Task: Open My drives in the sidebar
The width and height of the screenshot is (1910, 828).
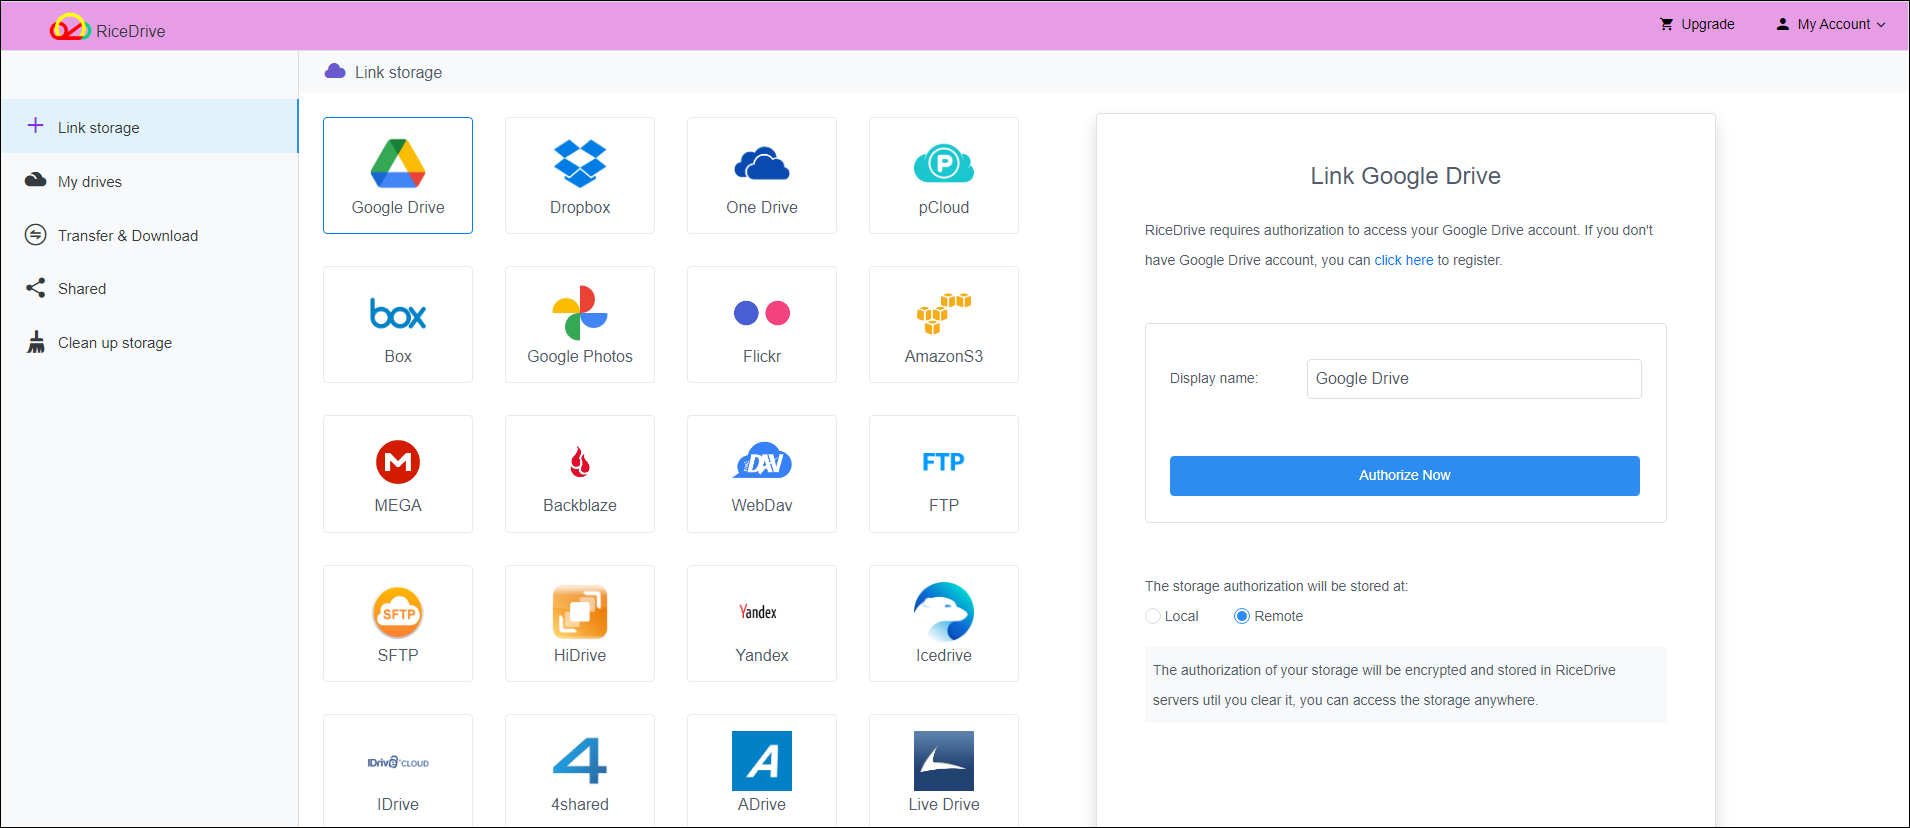Action: pos(149,181)
